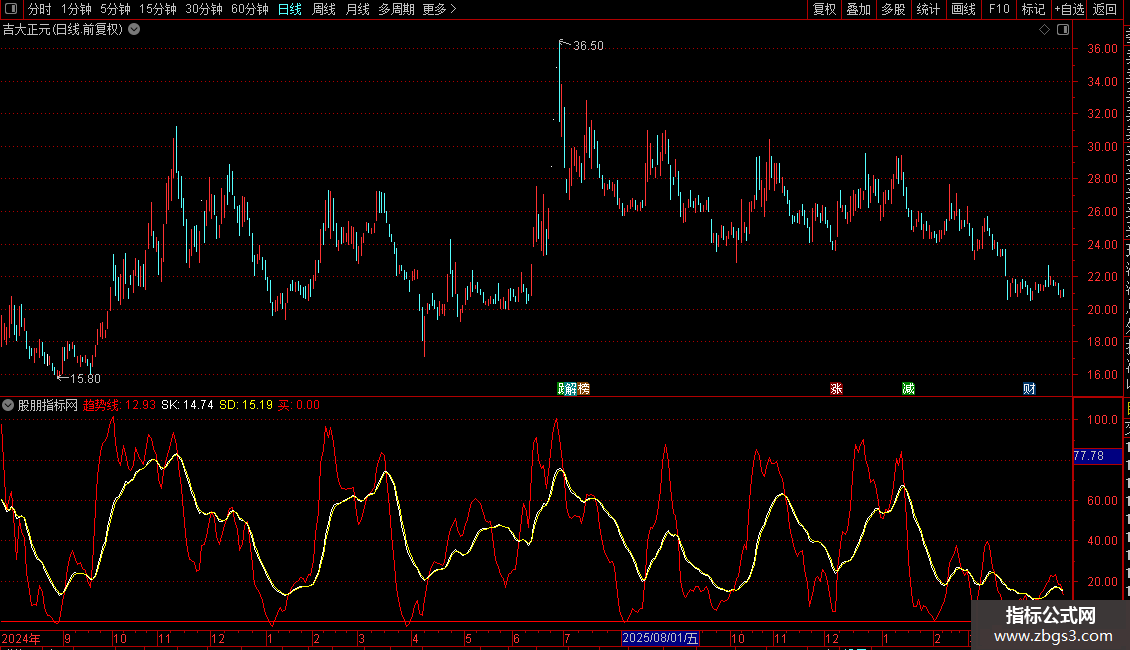Click the 36.50 high price label
Image resolution: width=1130 pixels, height=650 pixels.
point(588,46)
